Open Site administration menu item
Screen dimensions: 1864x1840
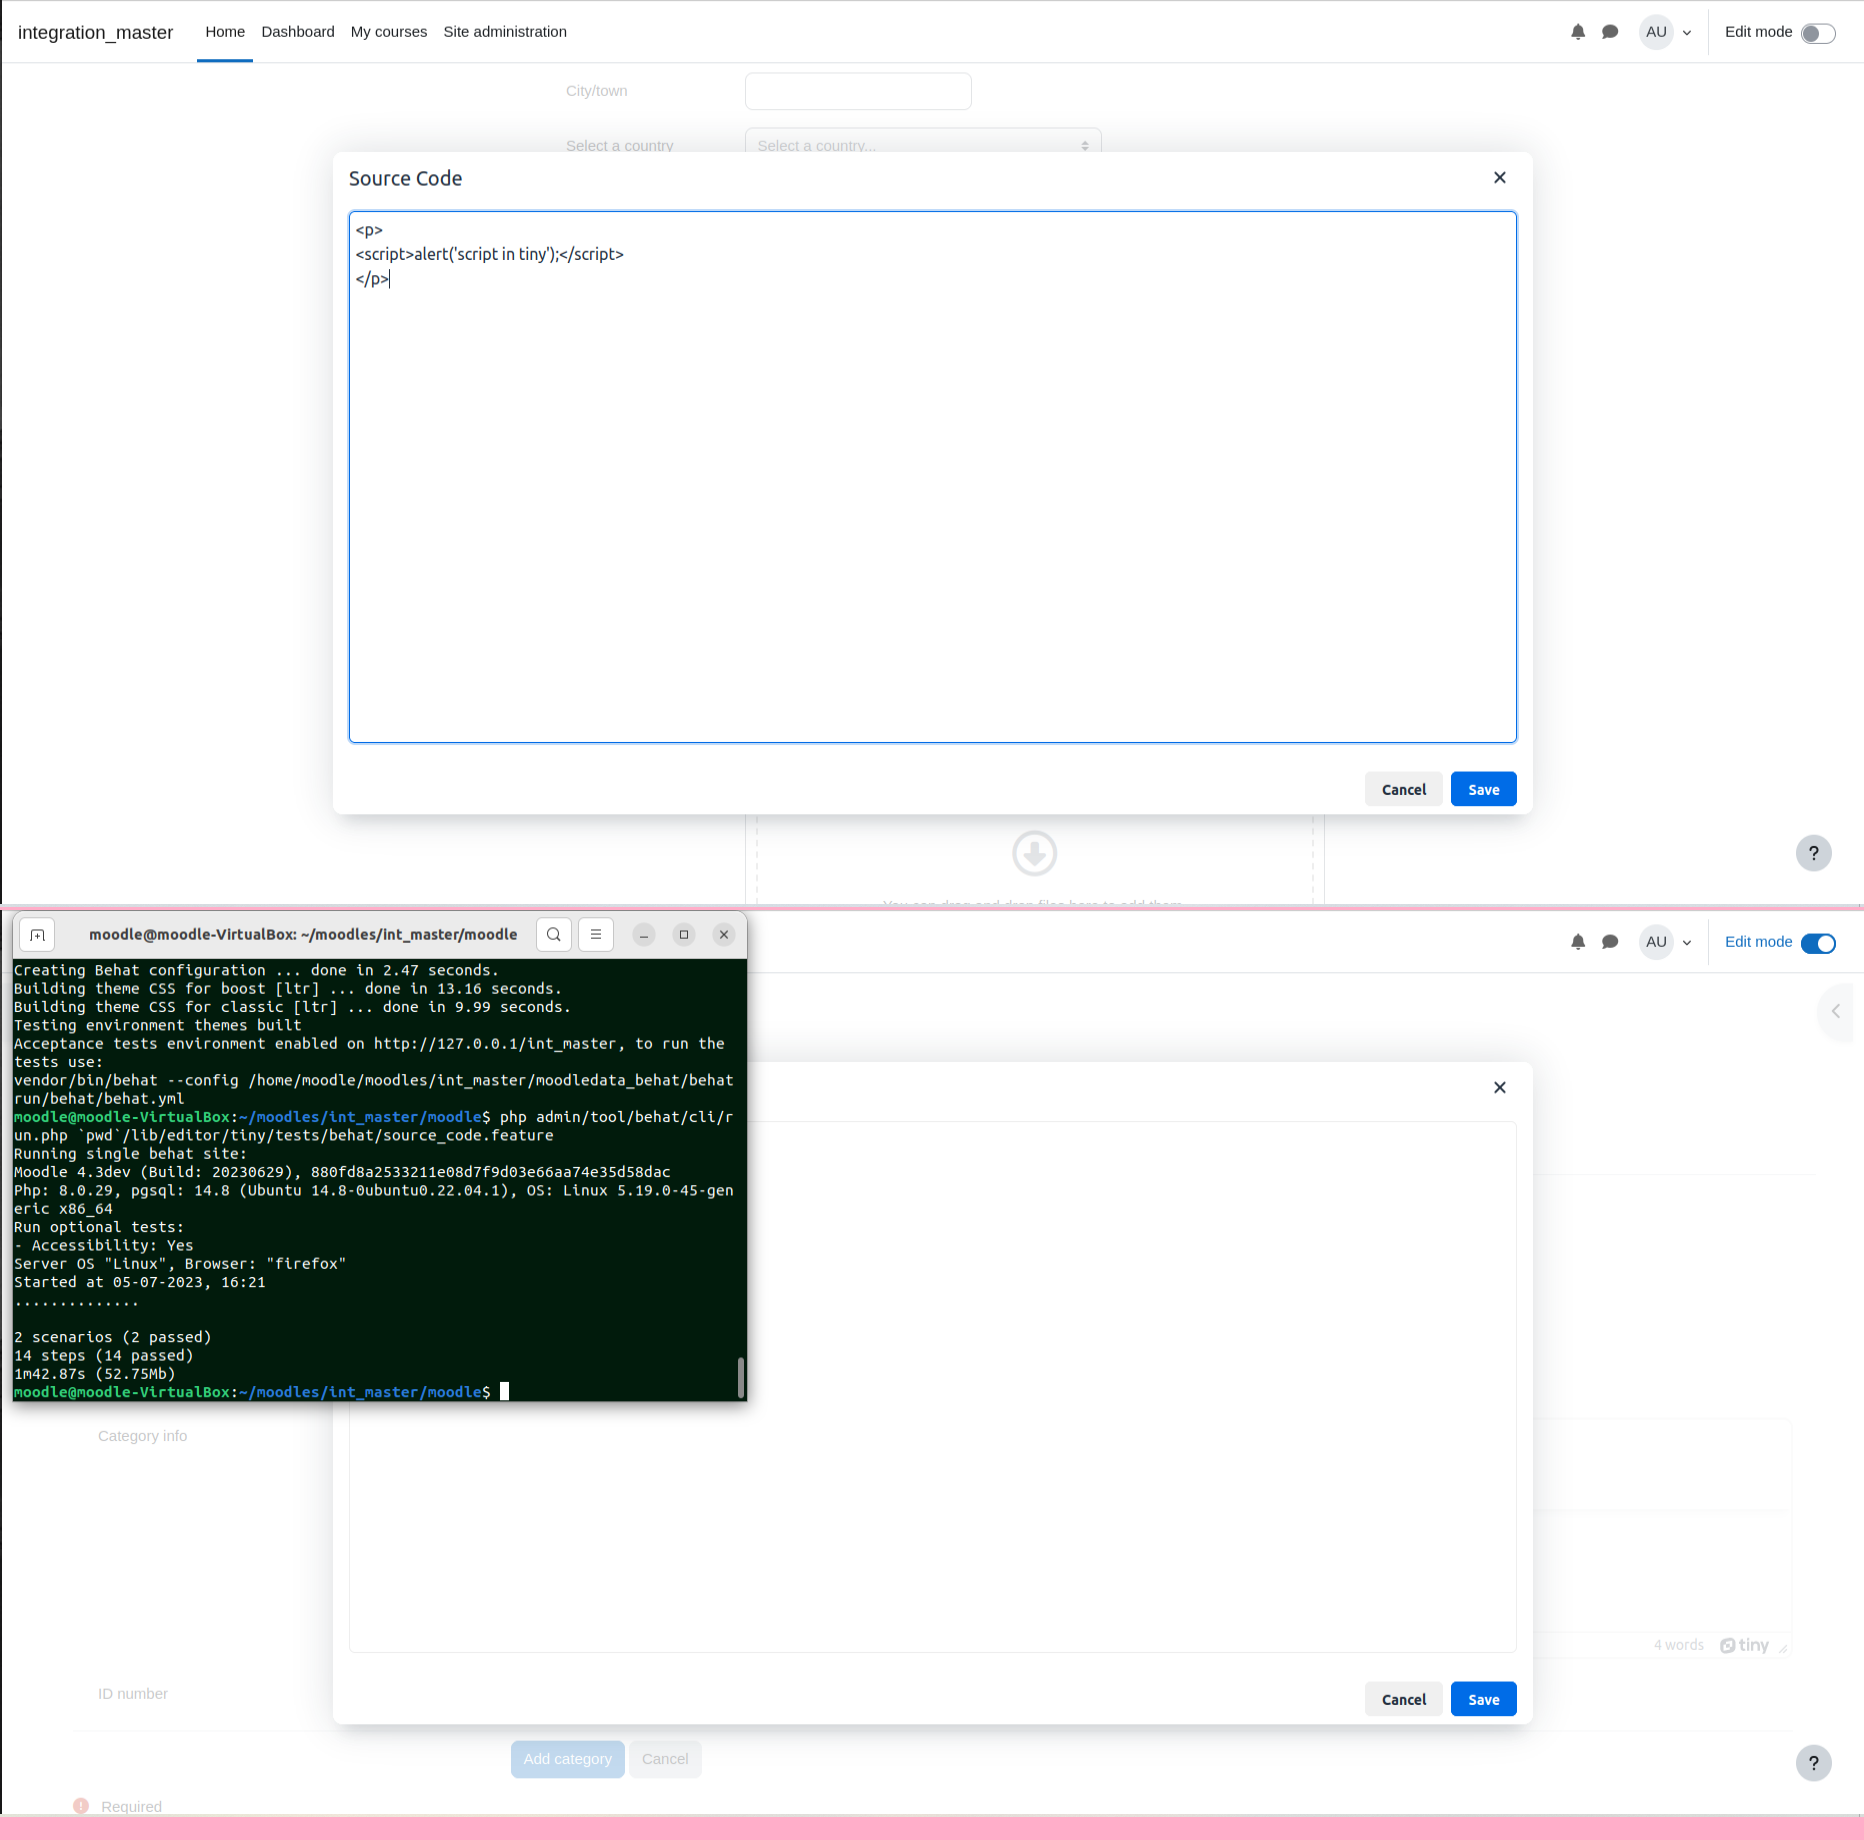(x=505, y=32)
